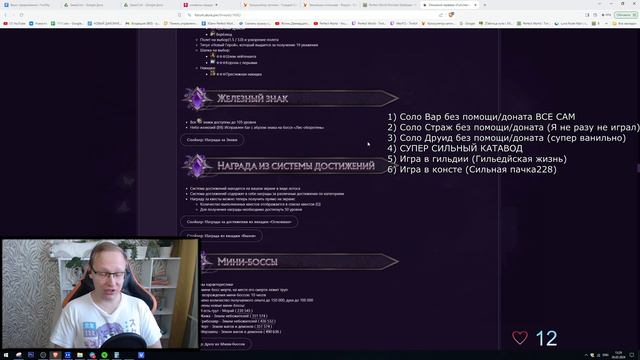Switch to the Perfect World browser tab
This screenshot has height=360, width=640.
point(389,5)
